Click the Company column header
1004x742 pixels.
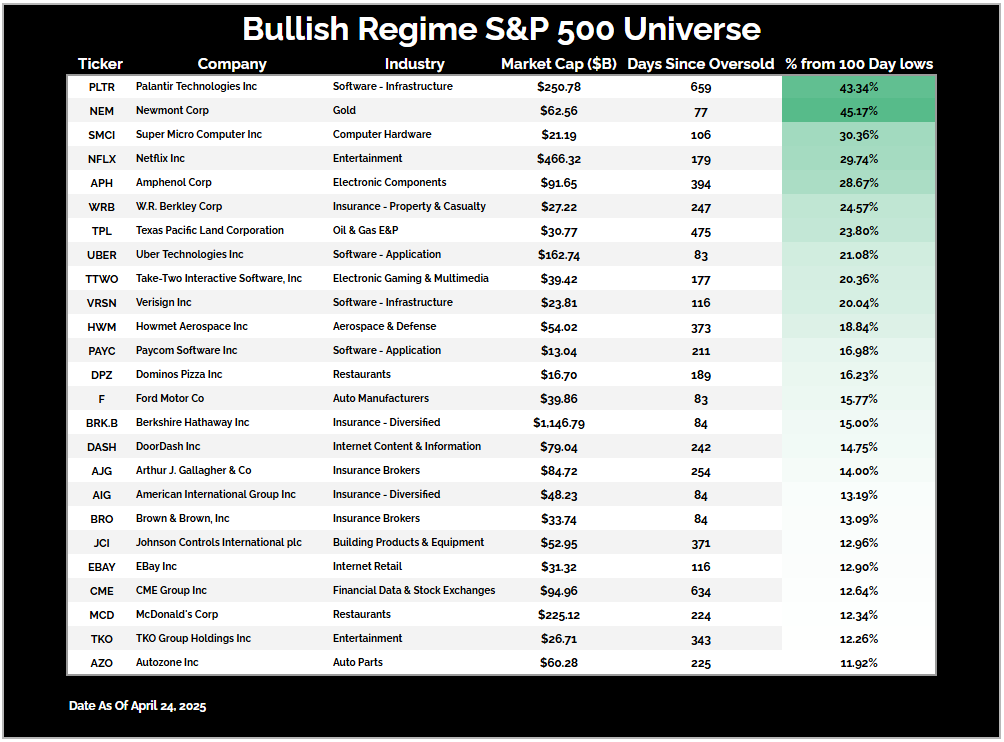tap(232, 64)
